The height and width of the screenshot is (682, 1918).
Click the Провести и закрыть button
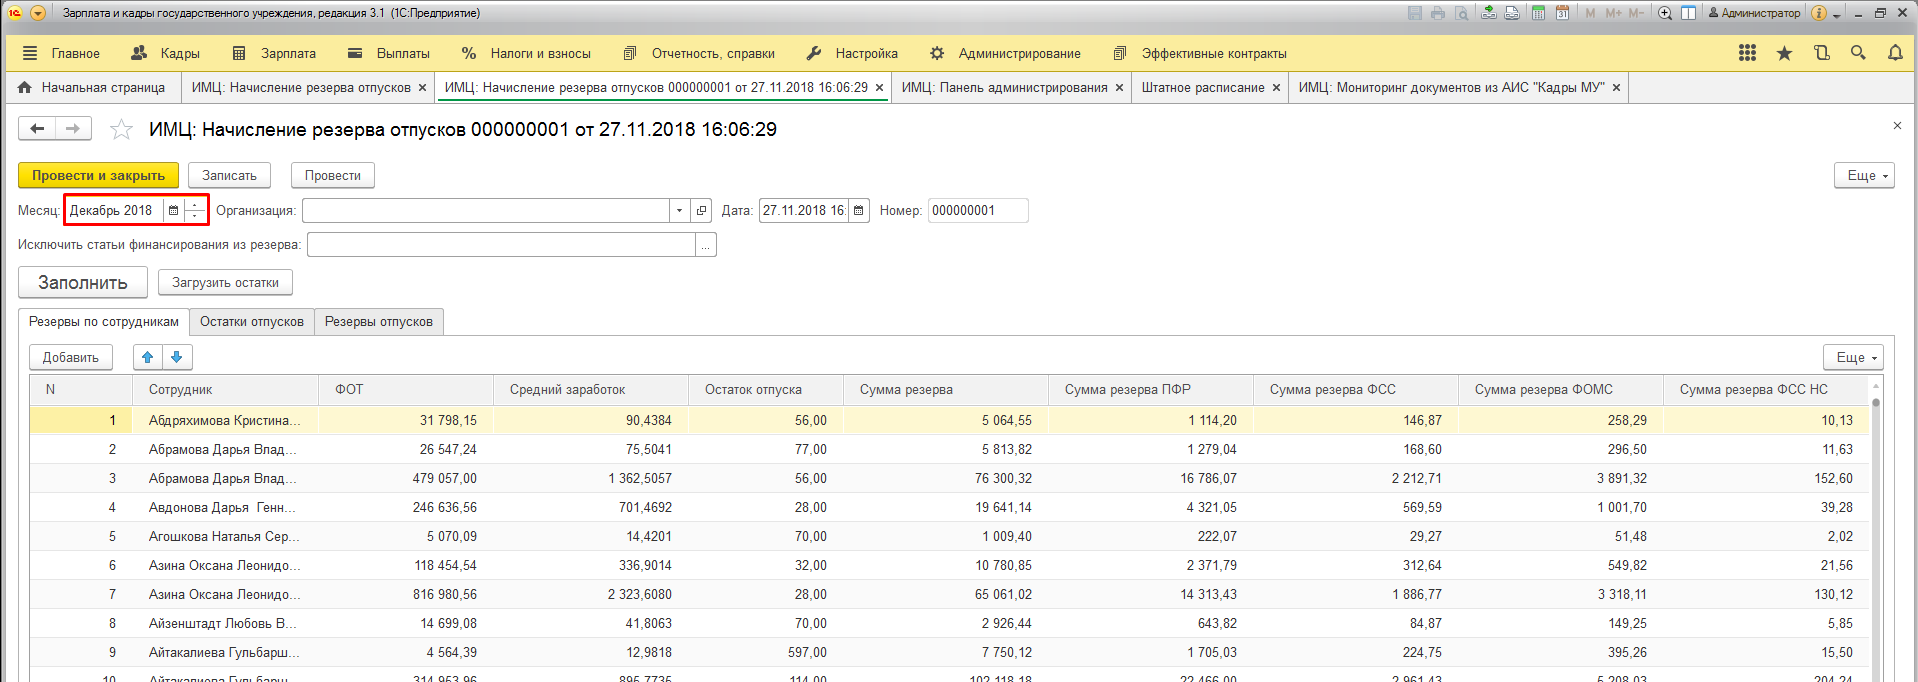(98, 175)
